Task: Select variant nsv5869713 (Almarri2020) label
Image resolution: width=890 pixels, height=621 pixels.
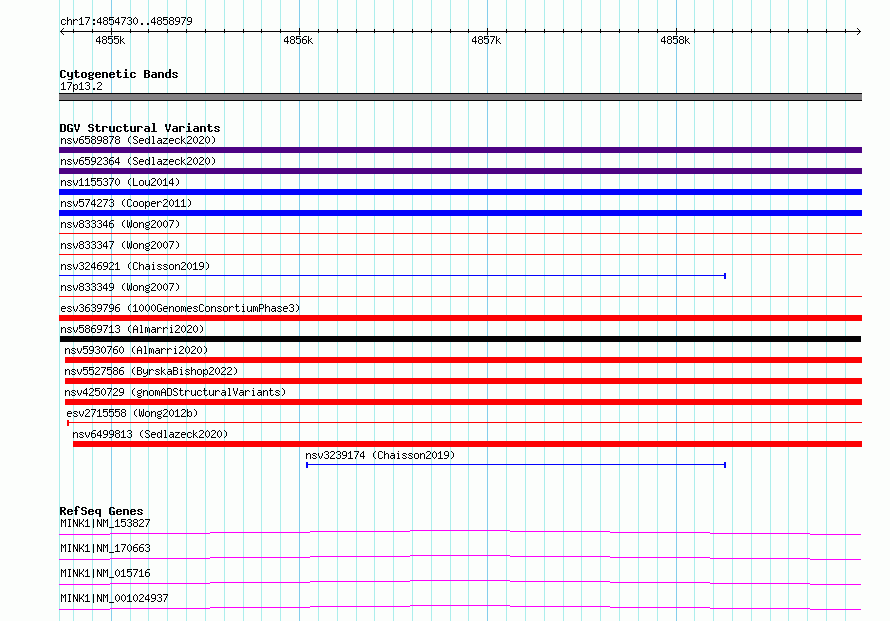Action: (132, 329)
